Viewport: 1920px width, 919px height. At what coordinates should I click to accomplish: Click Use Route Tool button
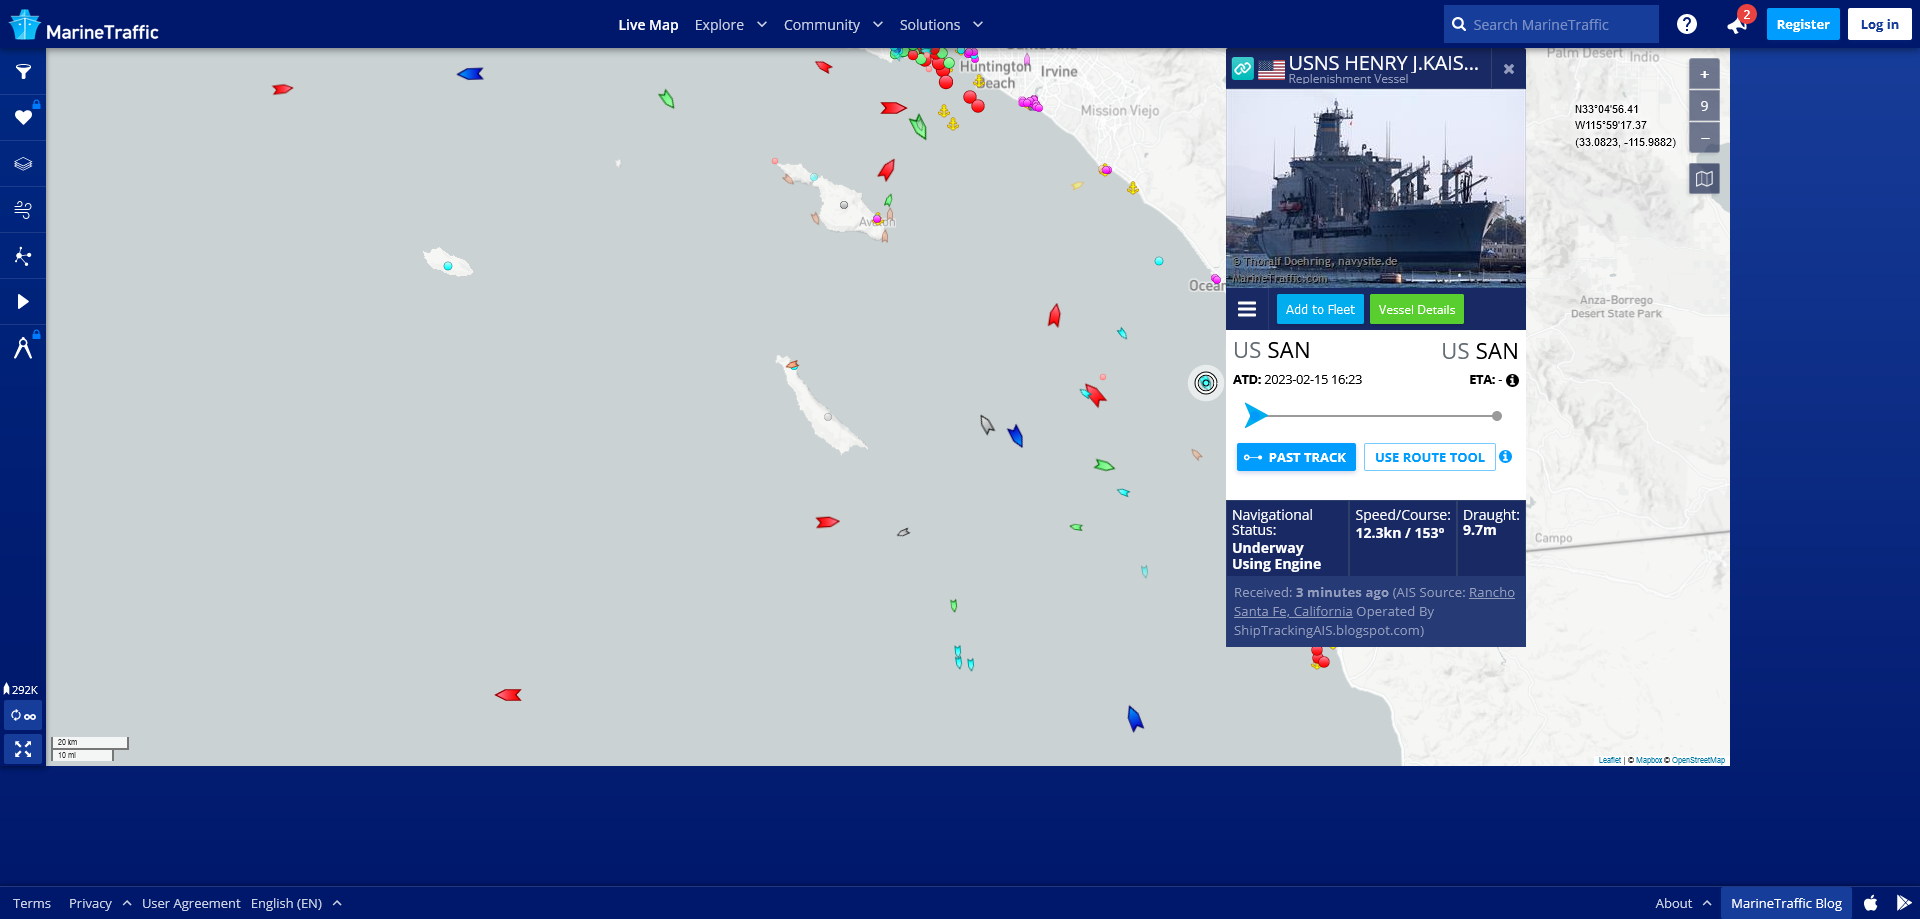1429,457
